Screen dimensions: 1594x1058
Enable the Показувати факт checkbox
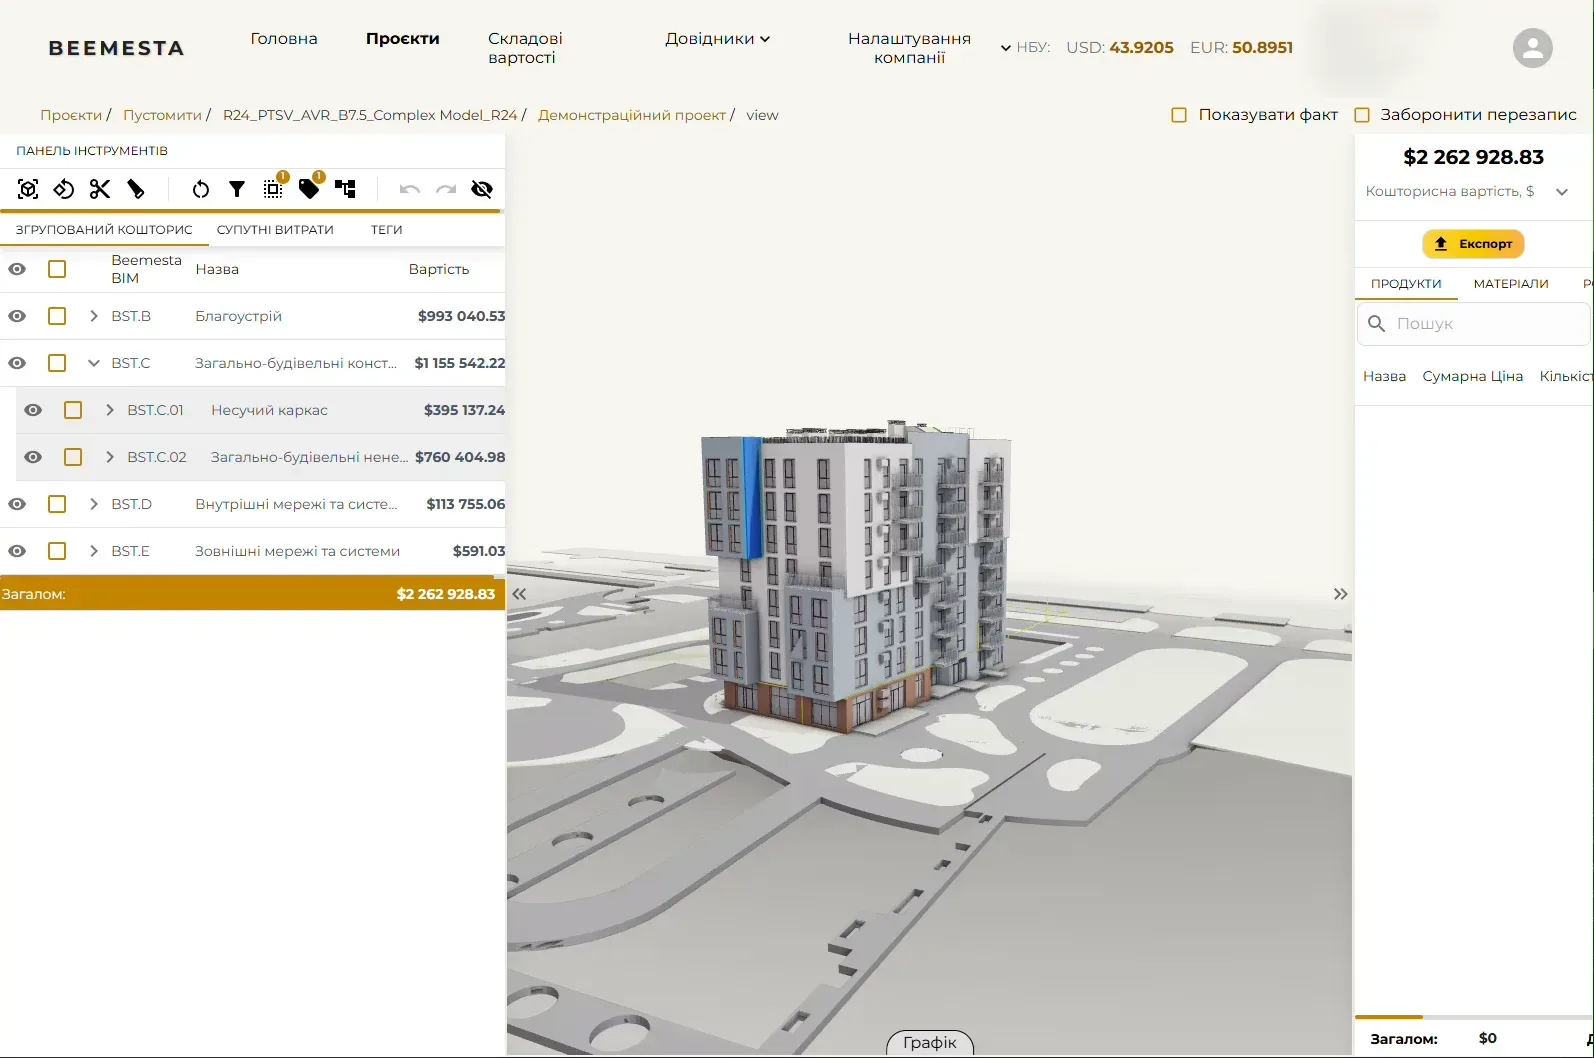(1179, 115)
